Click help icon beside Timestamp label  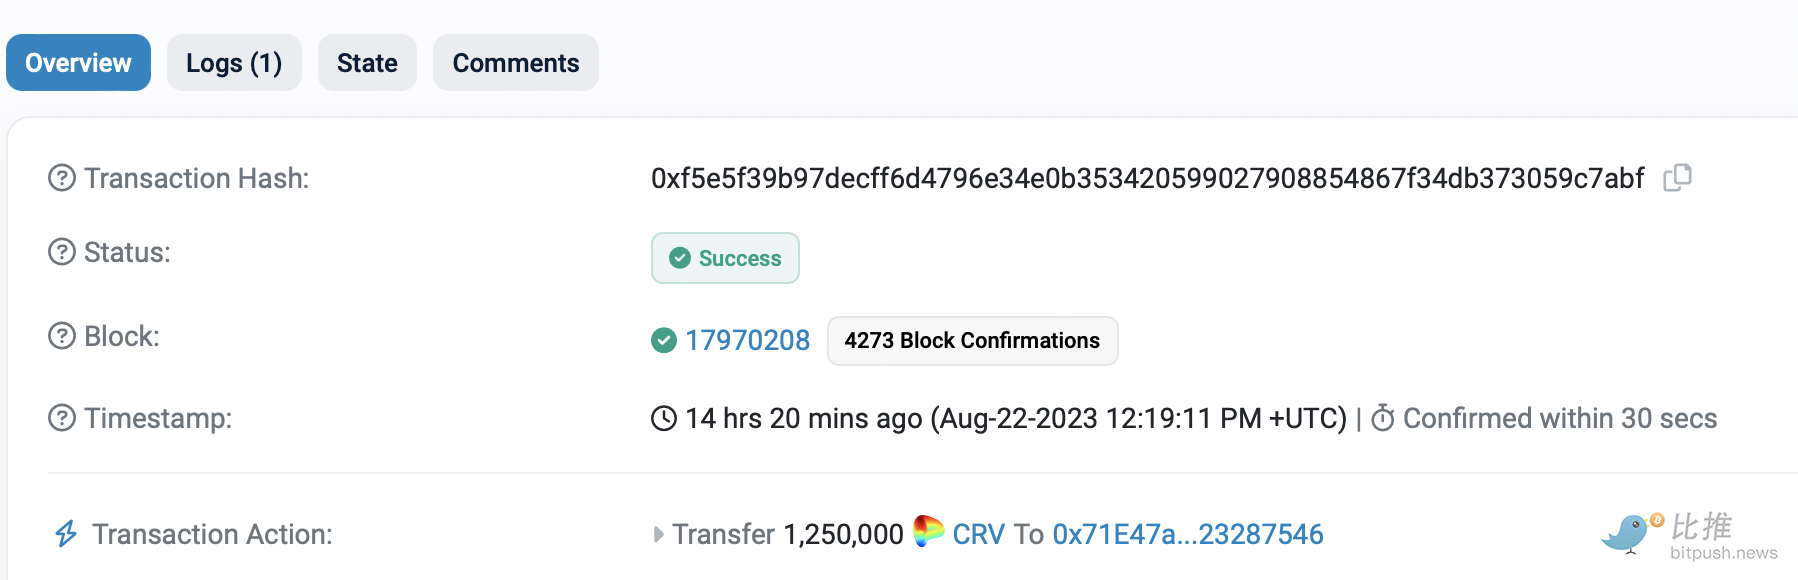click(62, 418)
